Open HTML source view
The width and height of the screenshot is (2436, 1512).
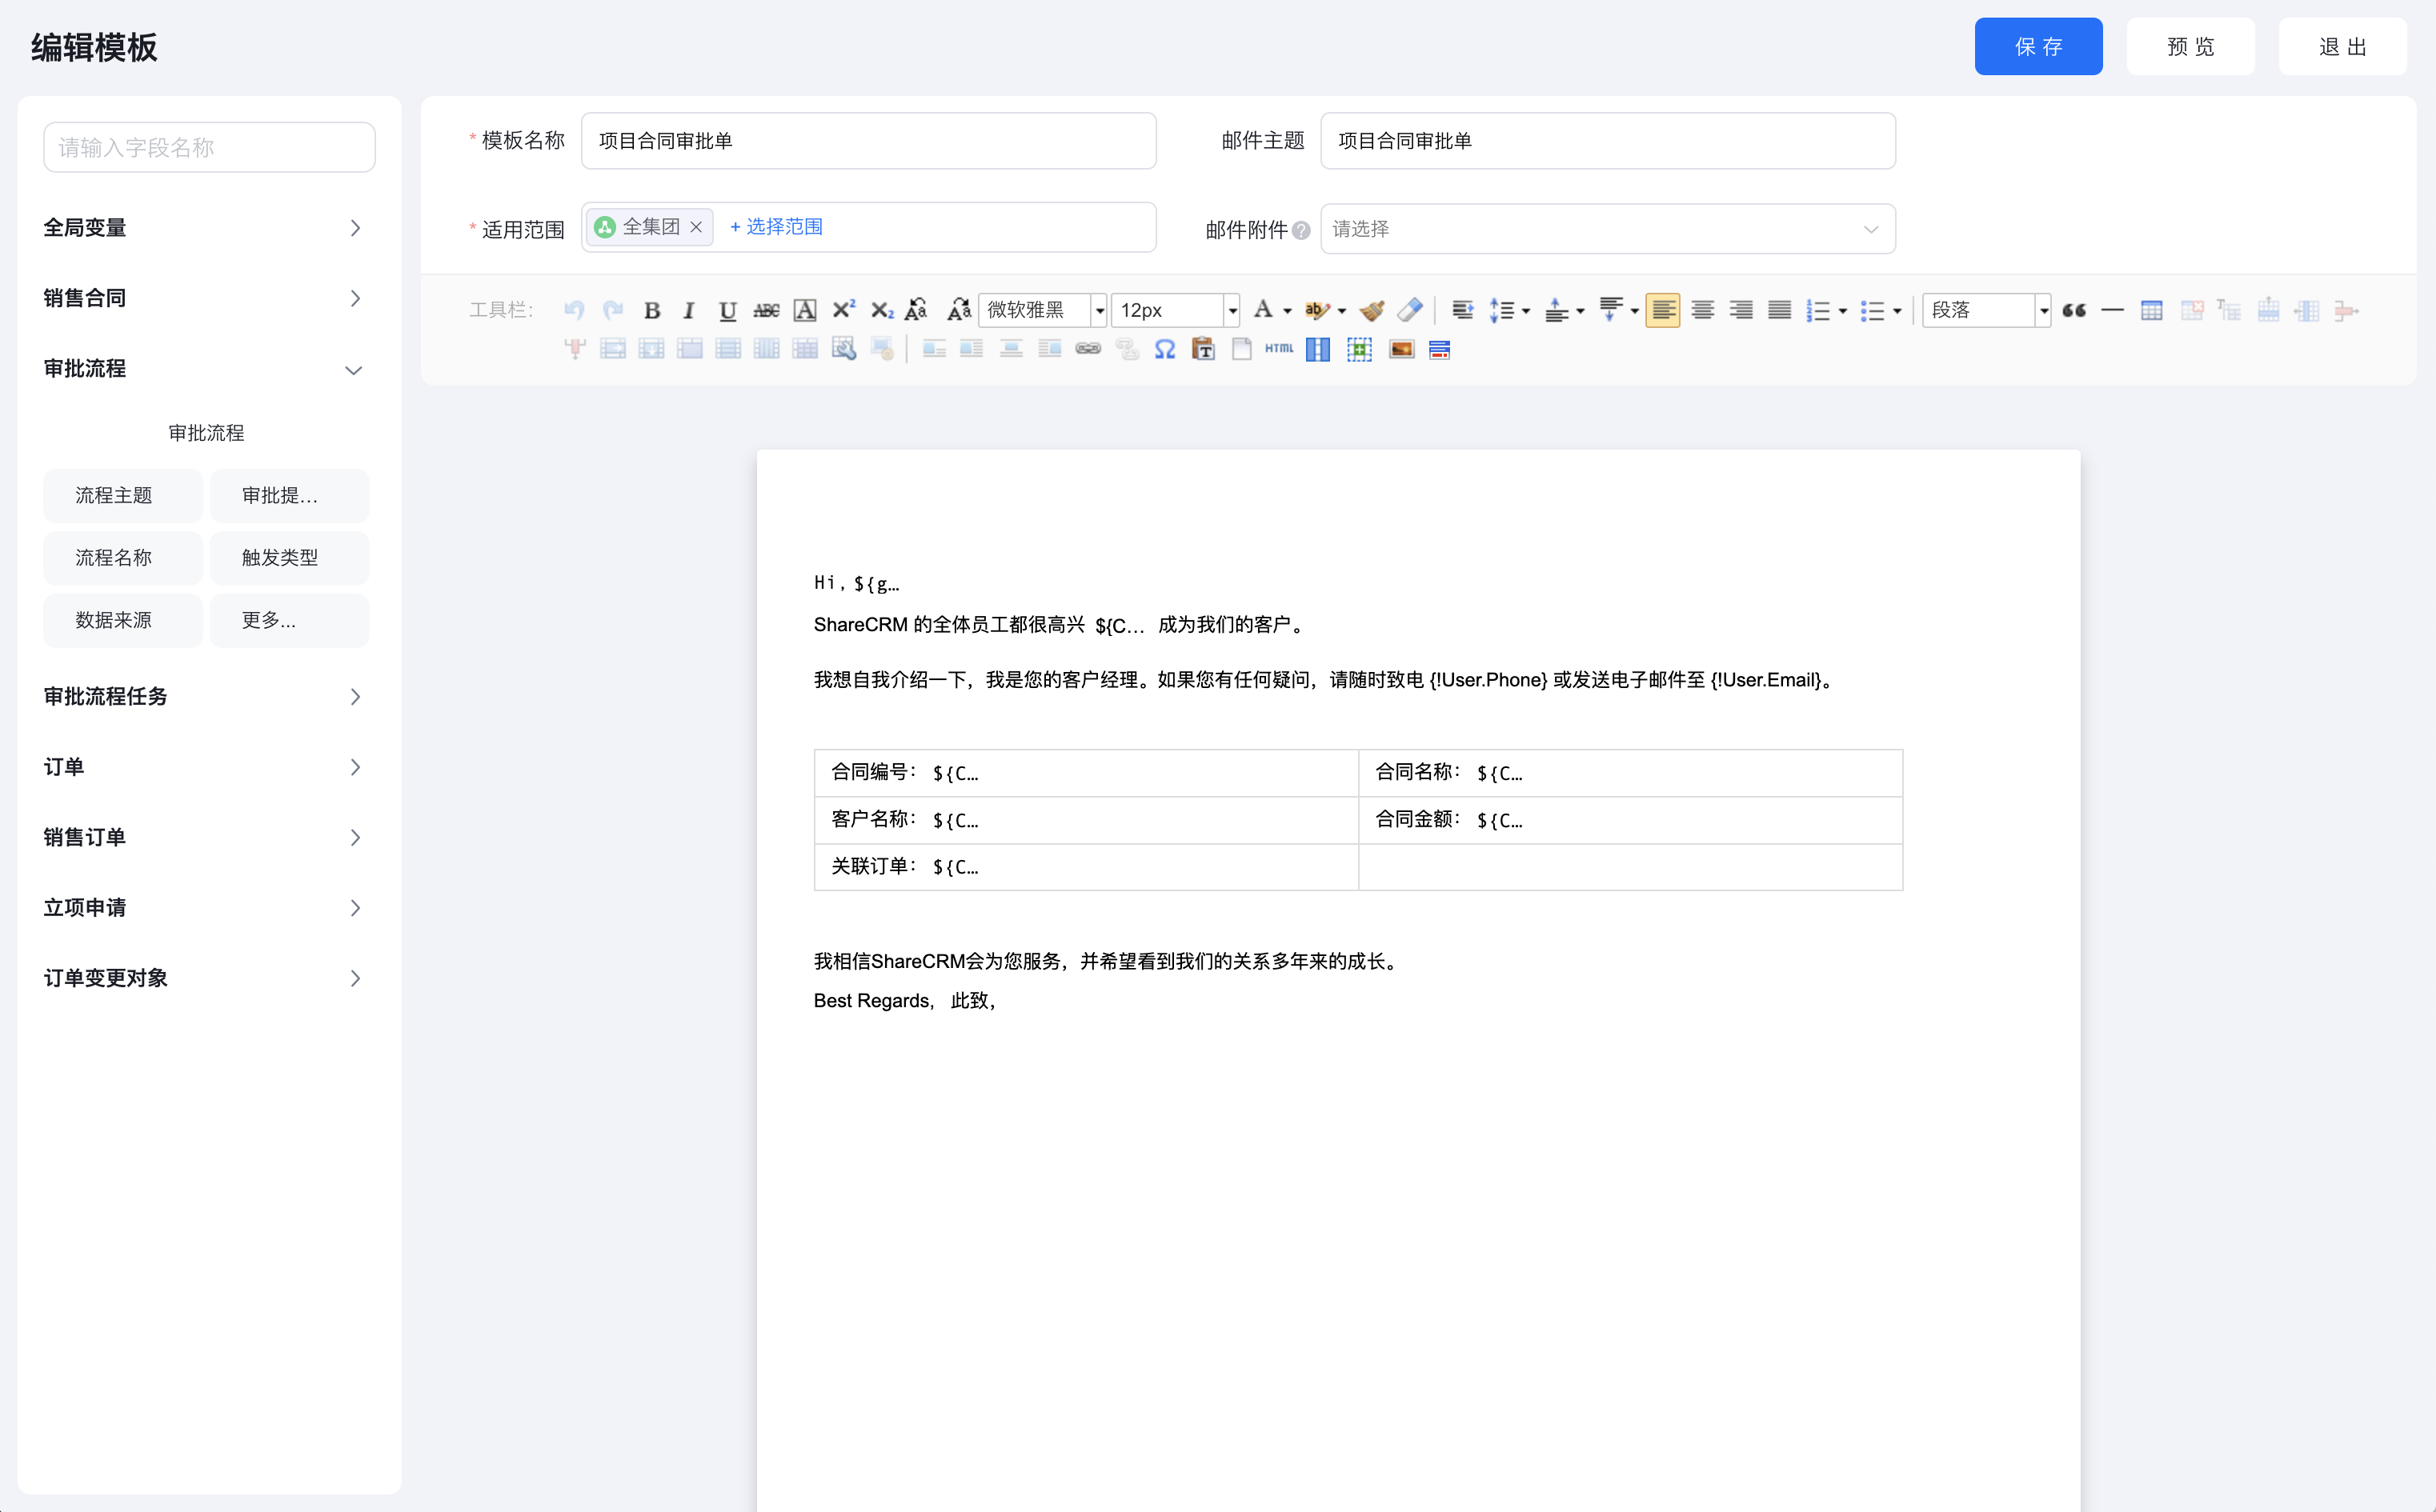(1278, 349)
